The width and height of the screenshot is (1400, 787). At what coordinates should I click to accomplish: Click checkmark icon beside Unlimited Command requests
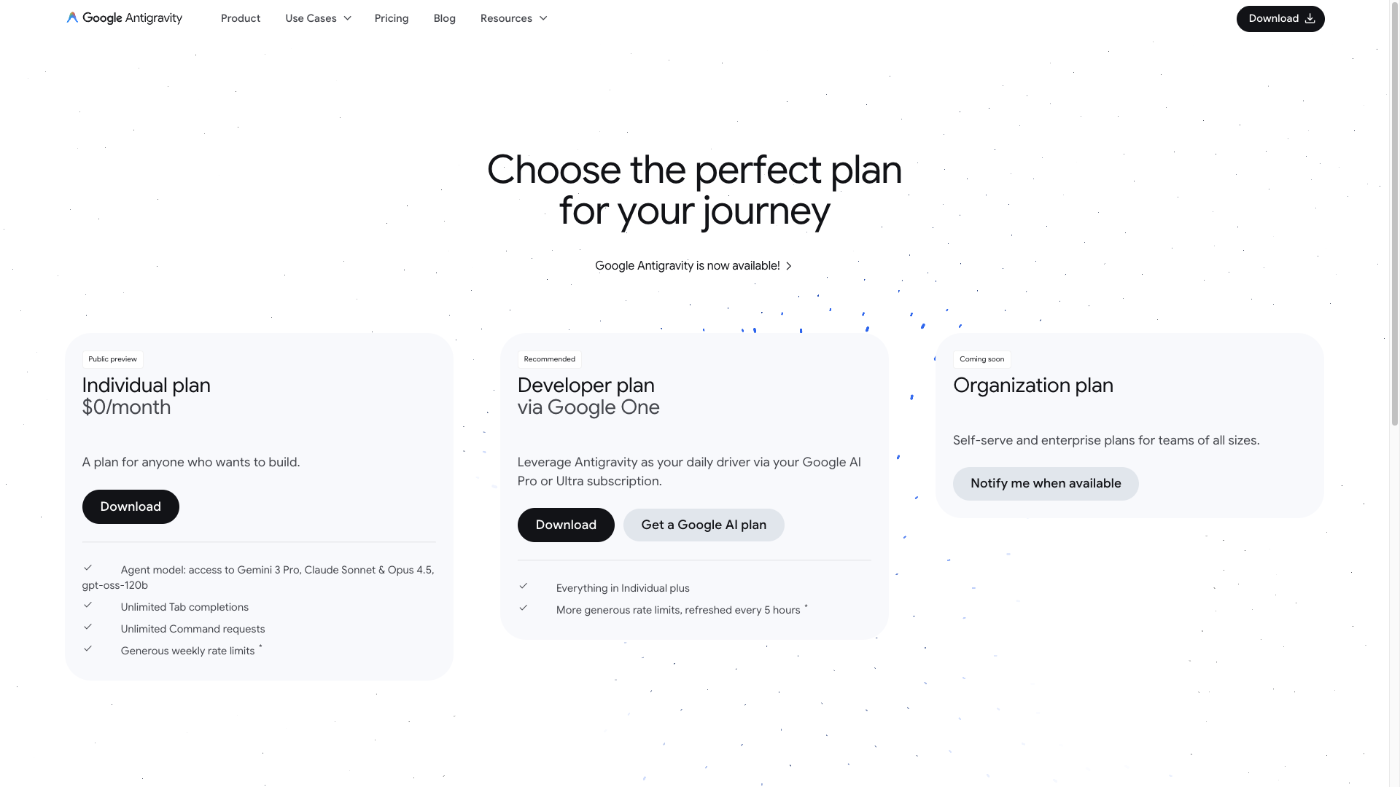point(88,627)
